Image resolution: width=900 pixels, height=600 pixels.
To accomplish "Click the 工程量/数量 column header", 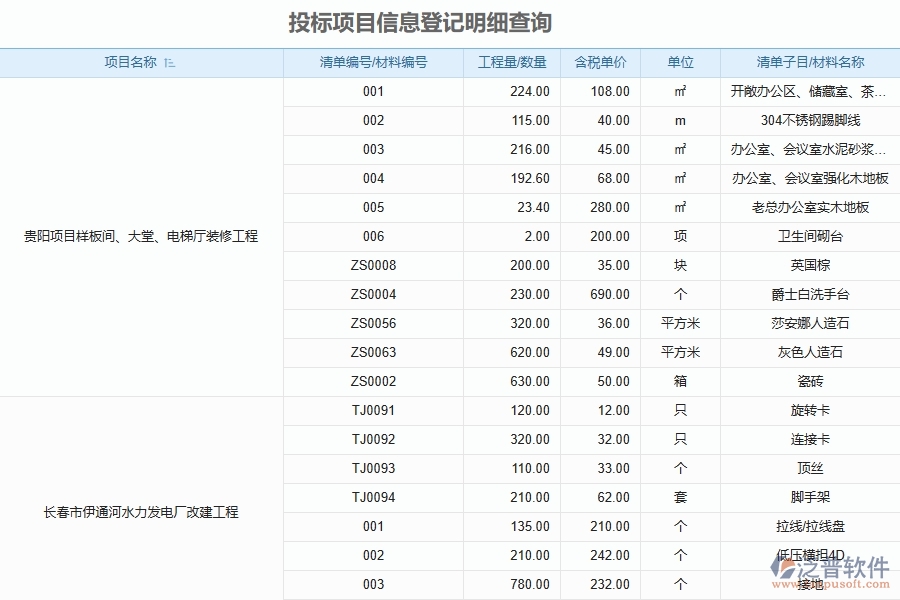I will coord(513,62).
